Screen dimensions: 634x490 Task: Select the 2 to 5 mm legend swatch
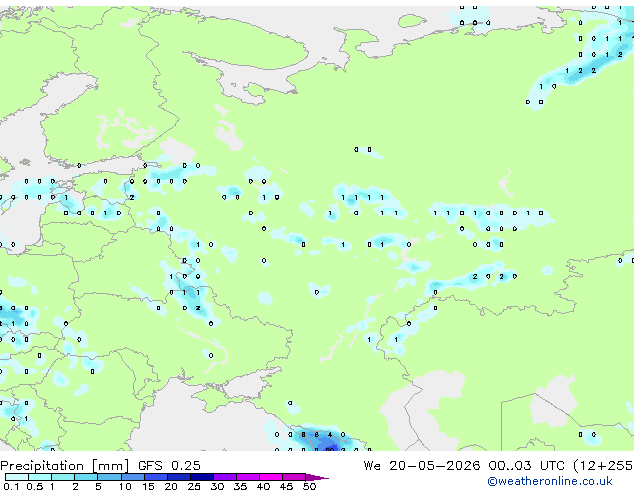[x=86, y=477]
